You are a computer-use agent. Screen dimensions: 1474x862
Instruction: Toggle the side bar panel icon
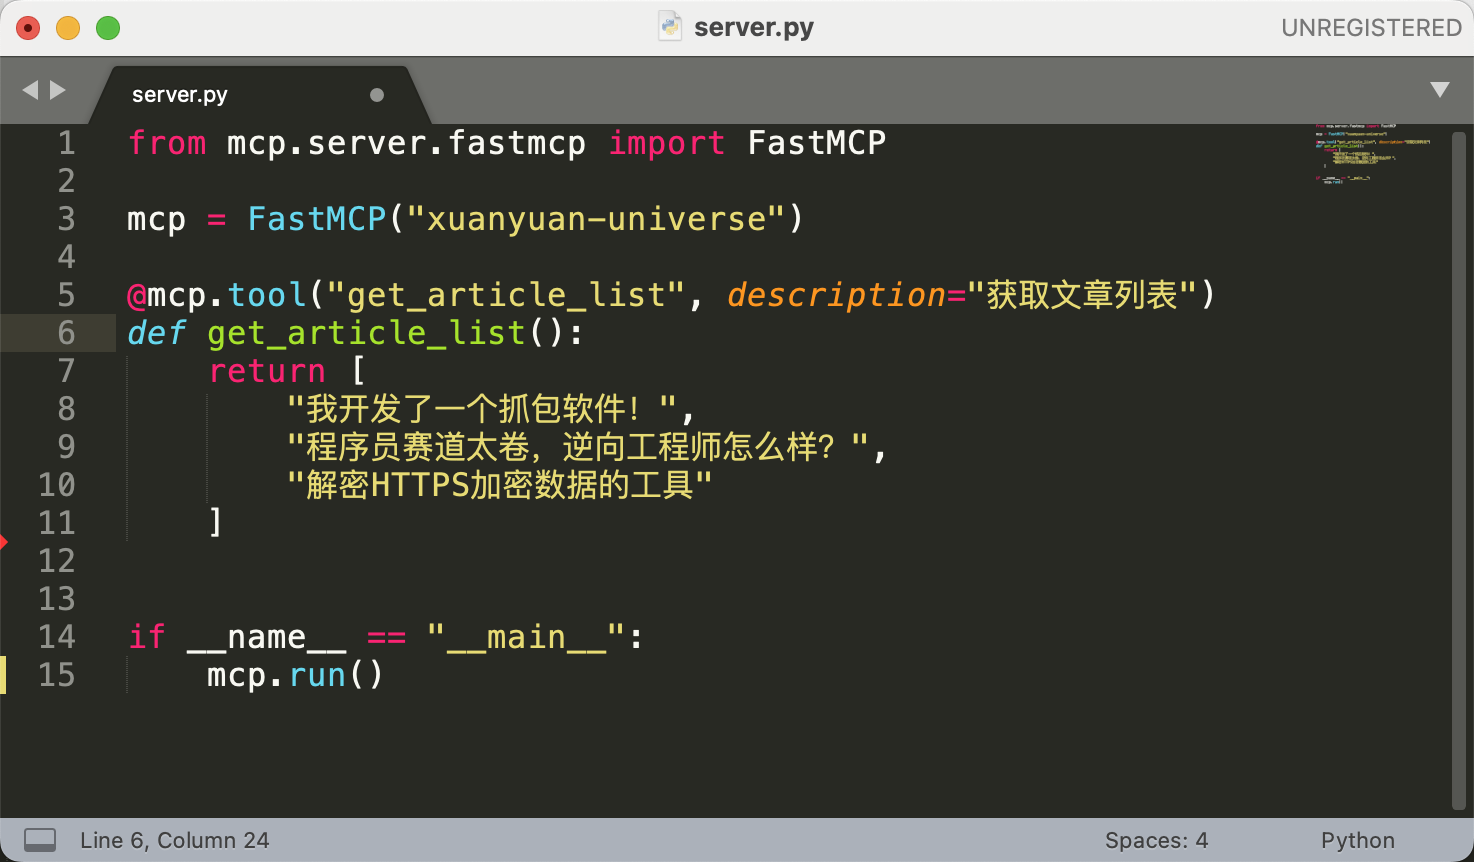(40, 840)
